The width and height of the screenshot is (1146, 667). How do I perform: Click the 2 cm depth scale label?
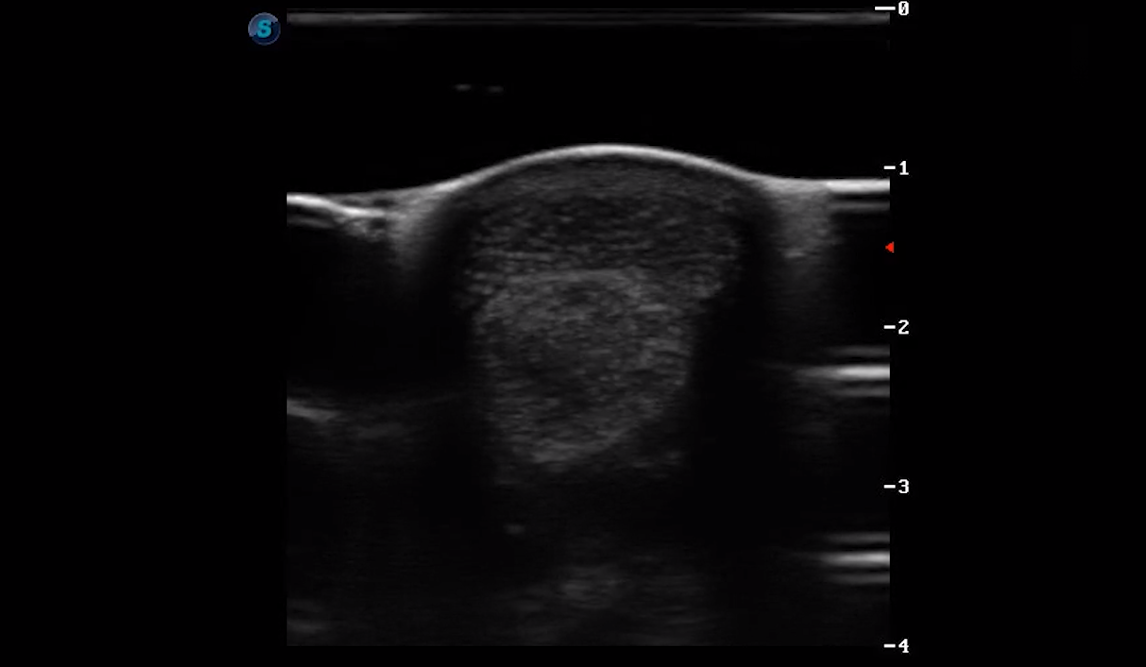click(904, 327)
